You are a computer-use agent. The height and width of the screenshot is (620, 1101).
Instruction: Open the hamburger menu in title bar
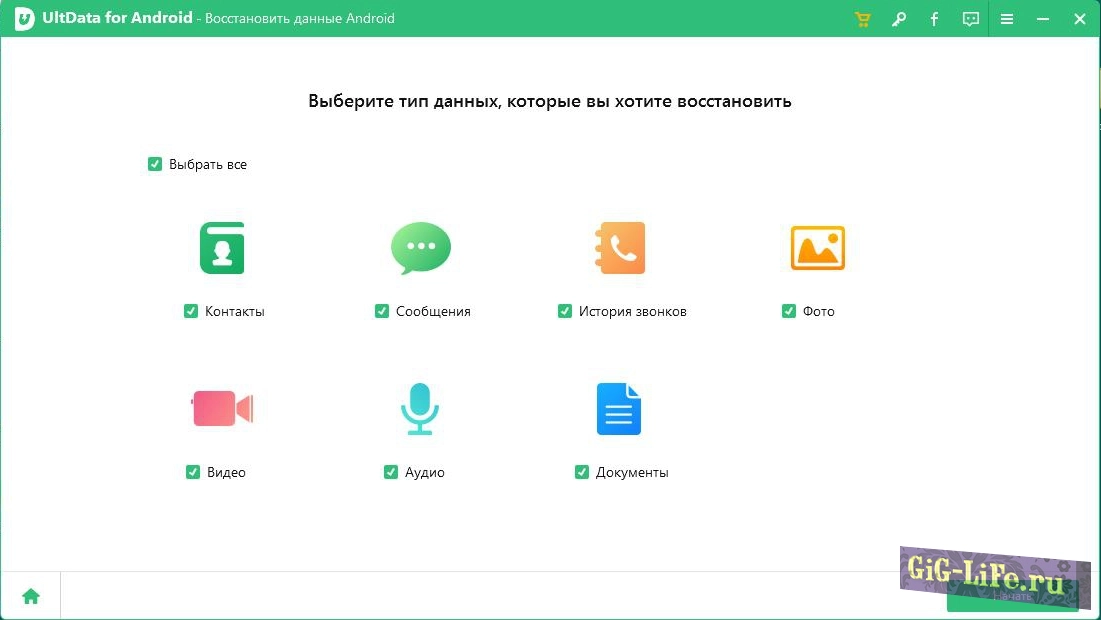coord(1007,19)
